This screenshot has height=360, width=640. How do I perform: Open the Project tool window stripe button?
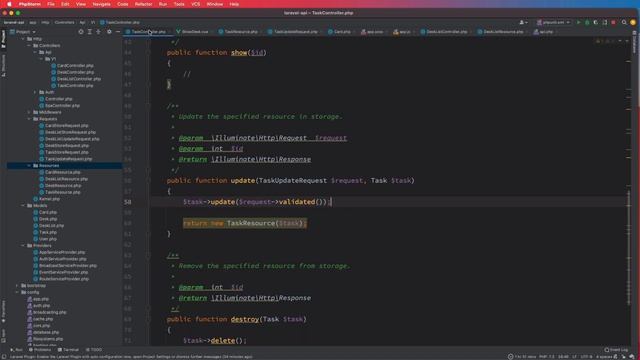[x=3, y=39]
